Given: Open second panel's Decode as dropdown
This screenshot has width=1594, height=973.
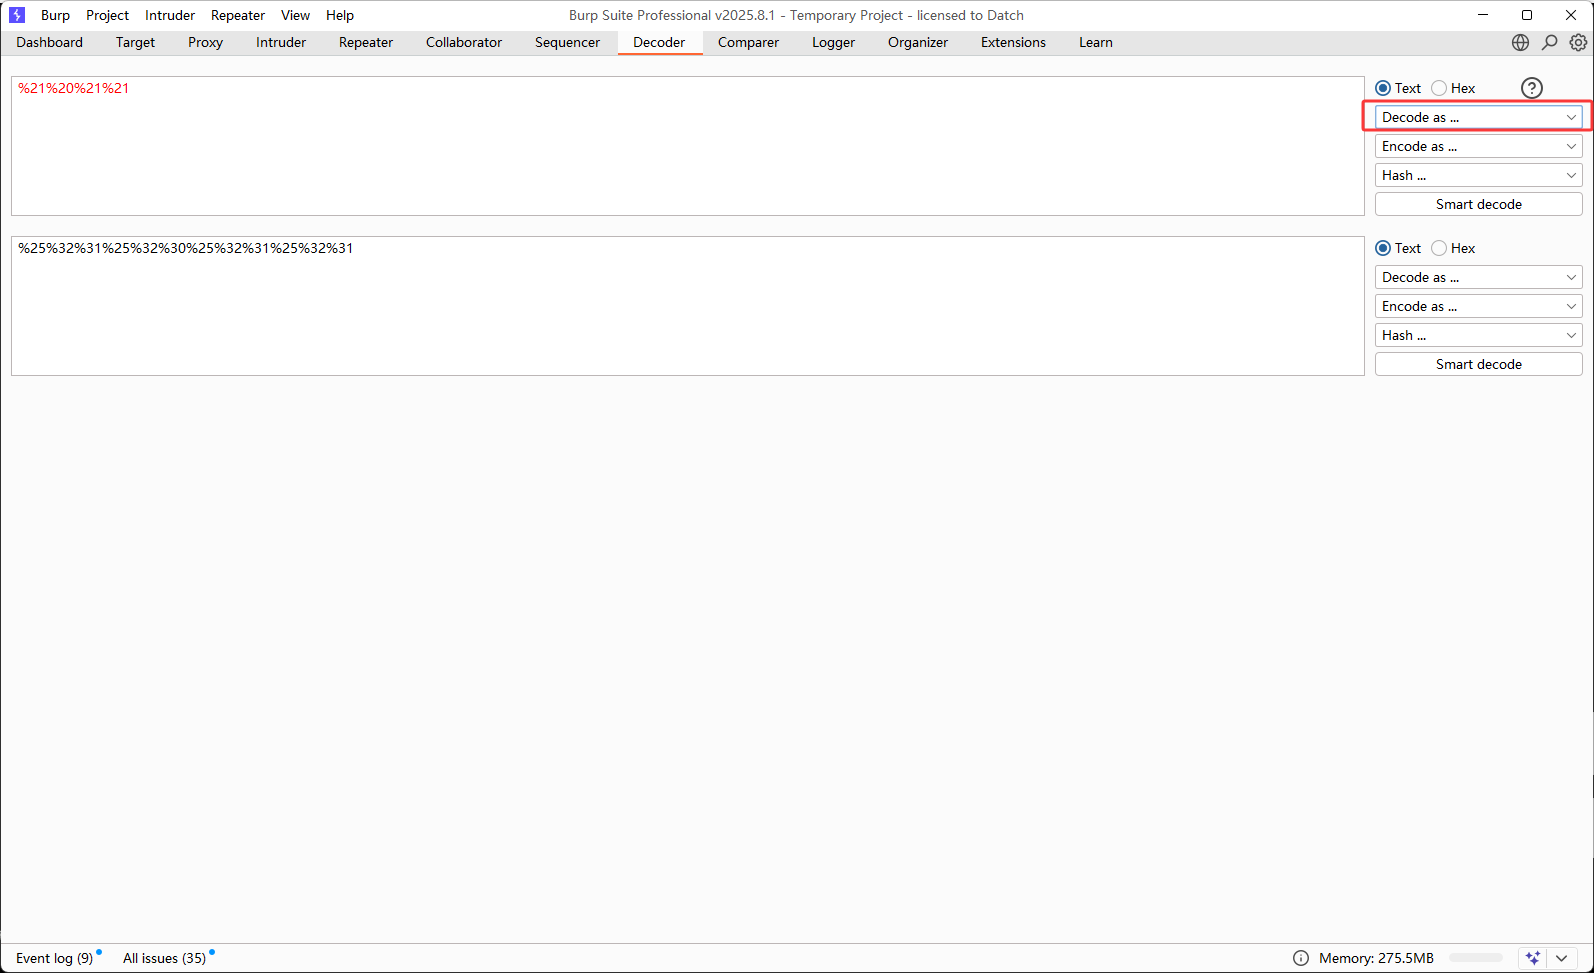Looking at the screenshot, I should click(x=1478, y=277).
